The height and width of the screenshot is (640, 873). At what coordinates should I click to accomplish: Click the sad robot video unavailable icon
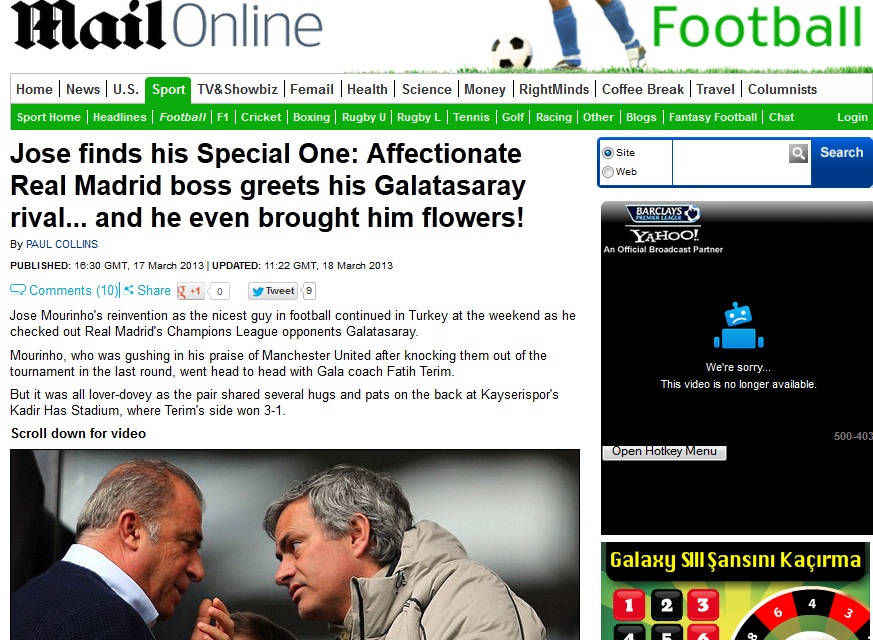738,326
